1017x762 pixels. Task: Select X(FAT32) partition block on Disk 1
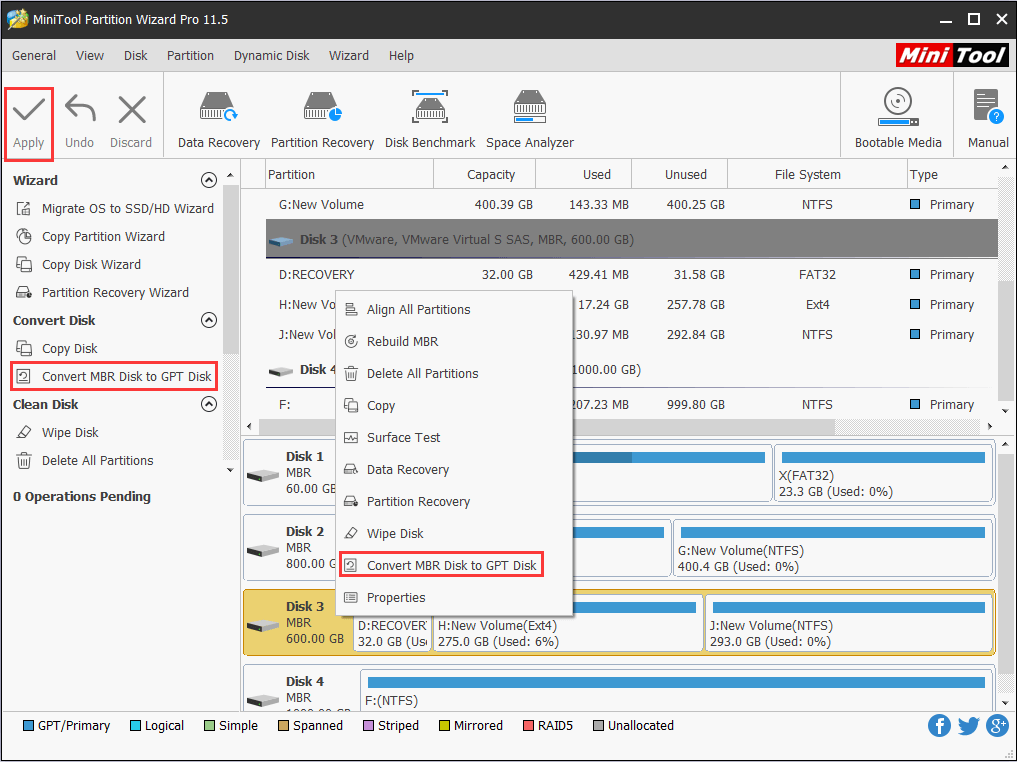(883, 474)
